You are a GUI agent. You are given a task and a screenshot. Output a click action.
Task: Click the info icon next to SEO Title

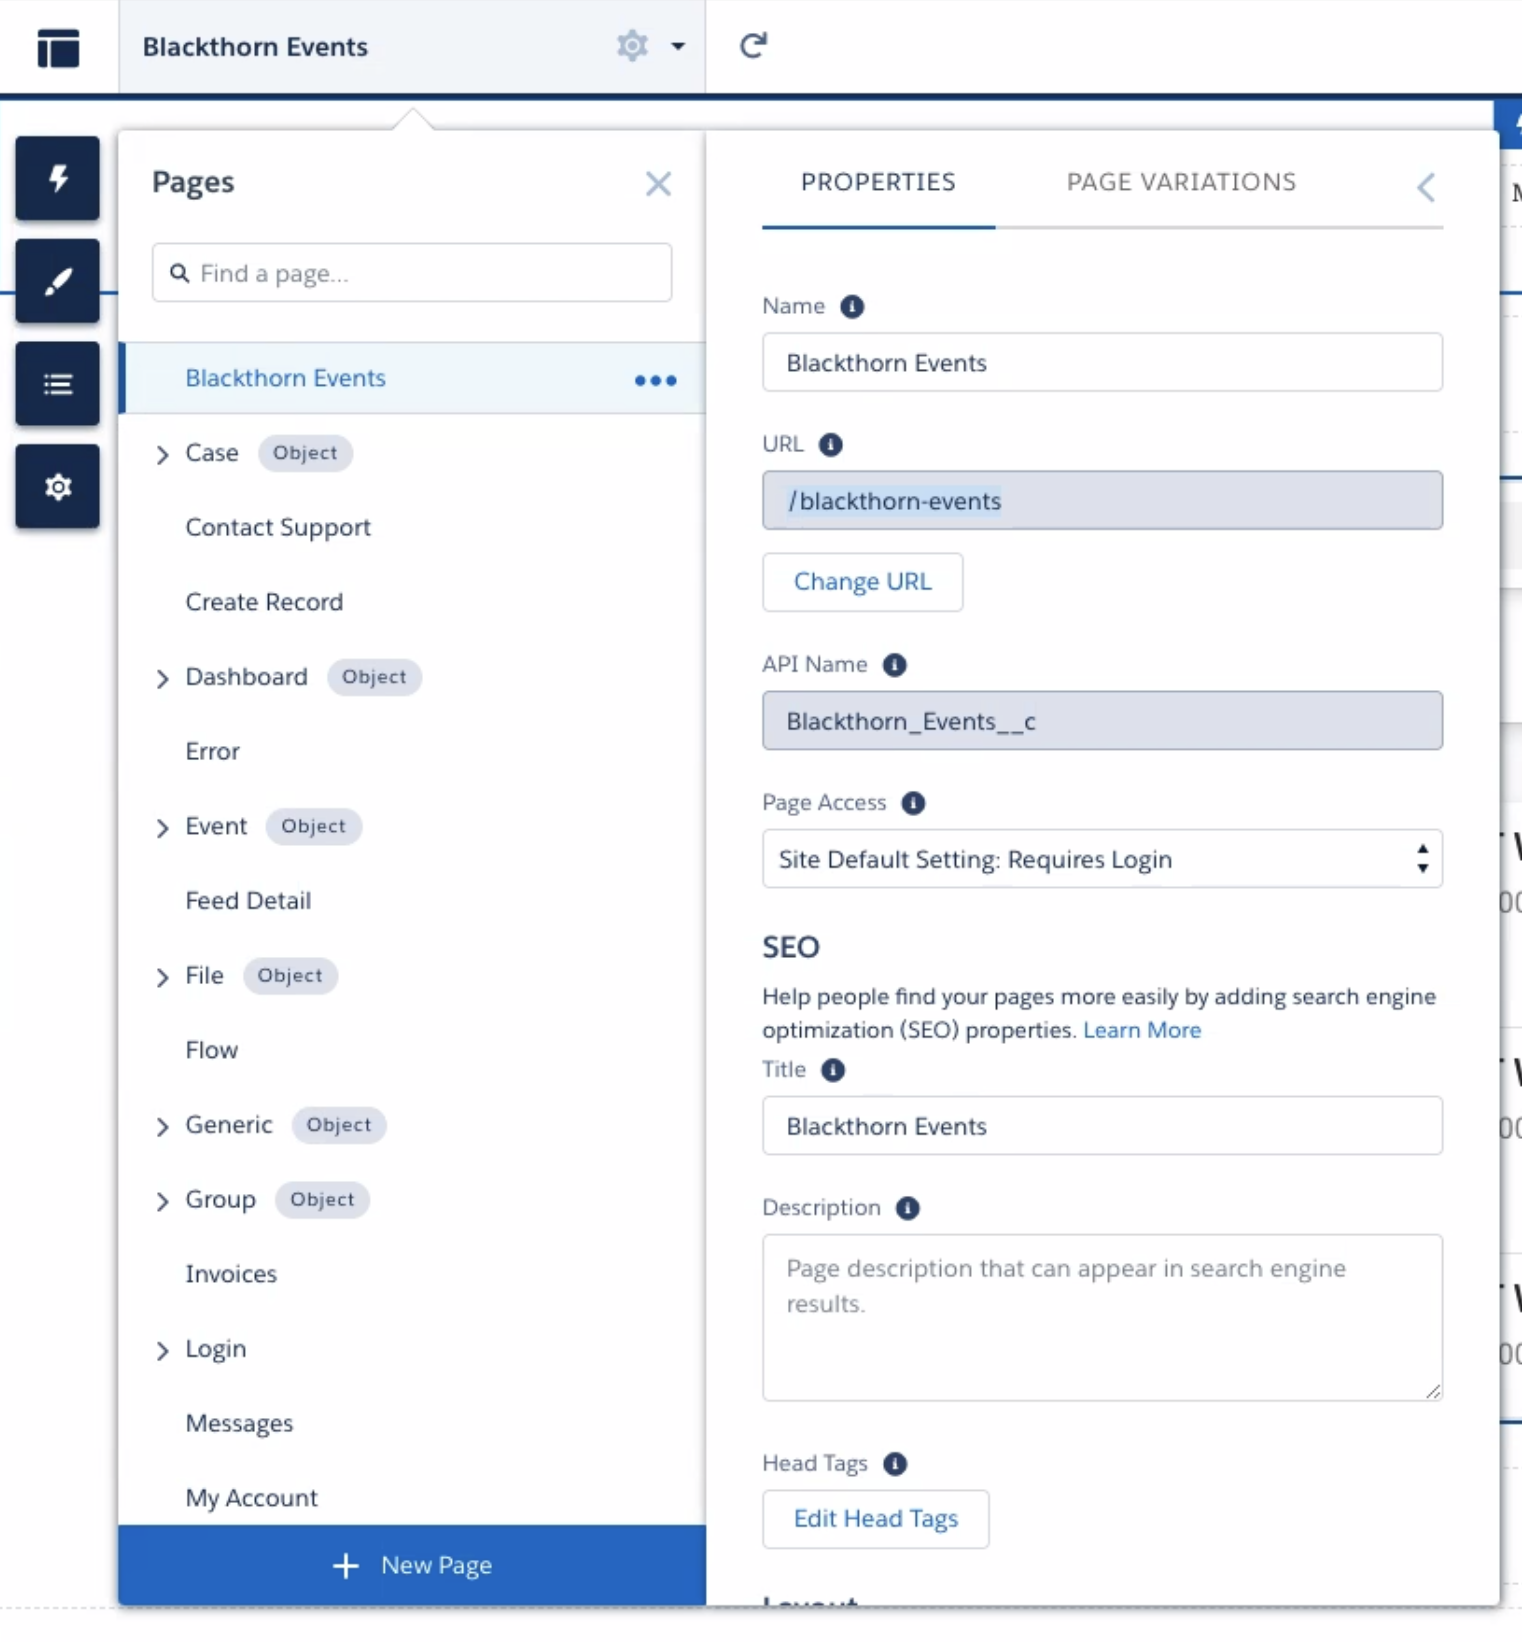click(833, 1070)
